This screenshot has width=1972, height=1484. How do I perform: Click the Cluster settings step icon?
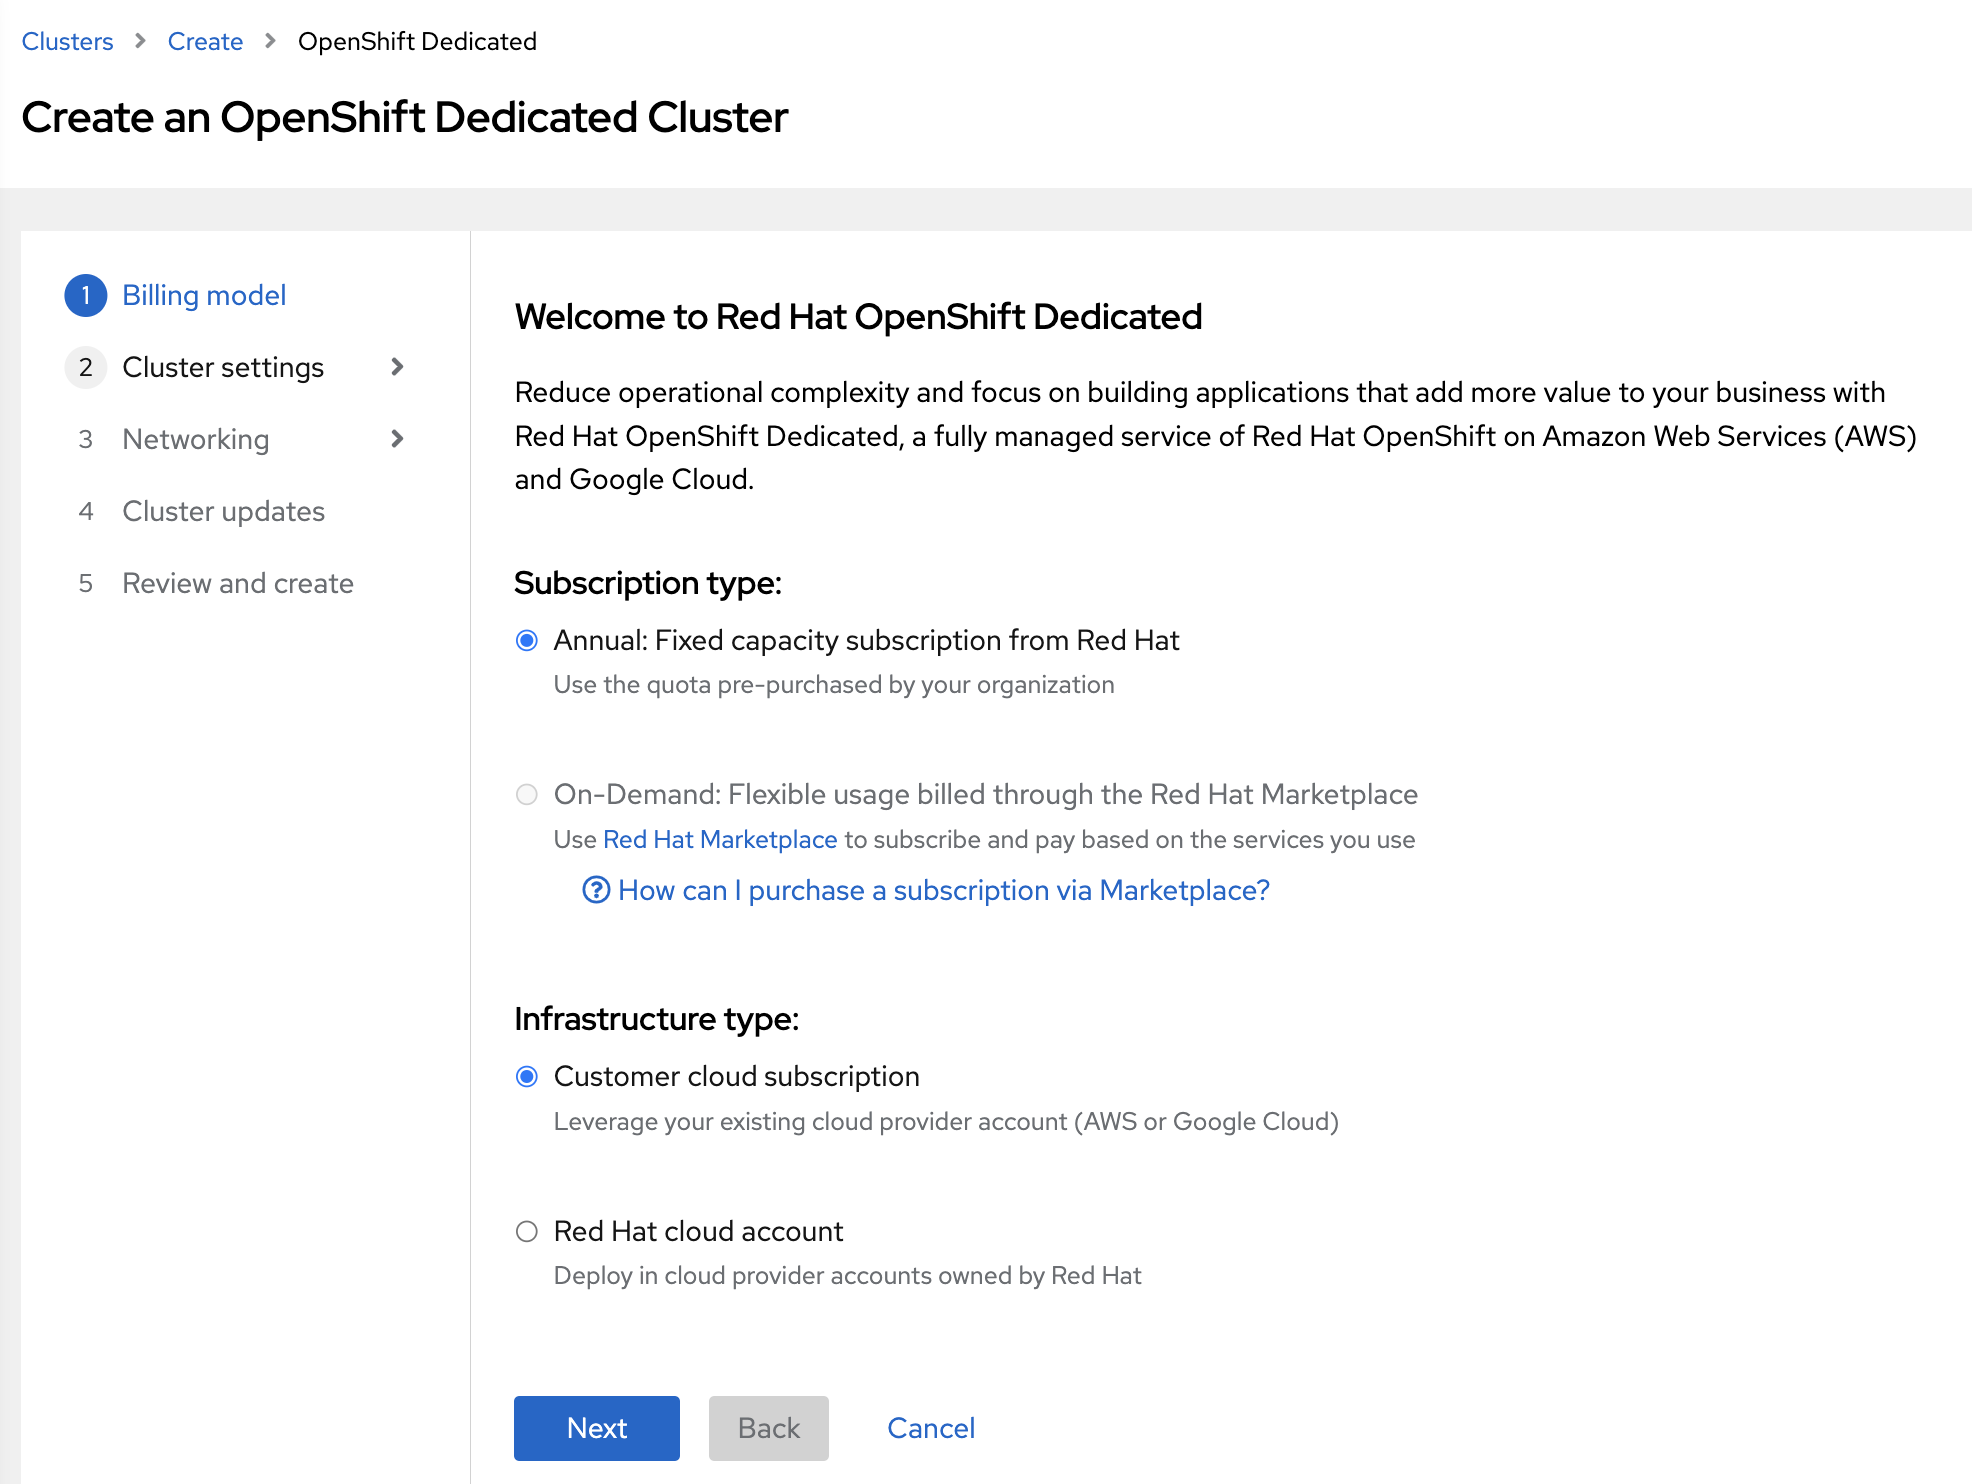[x=86, y=366]
